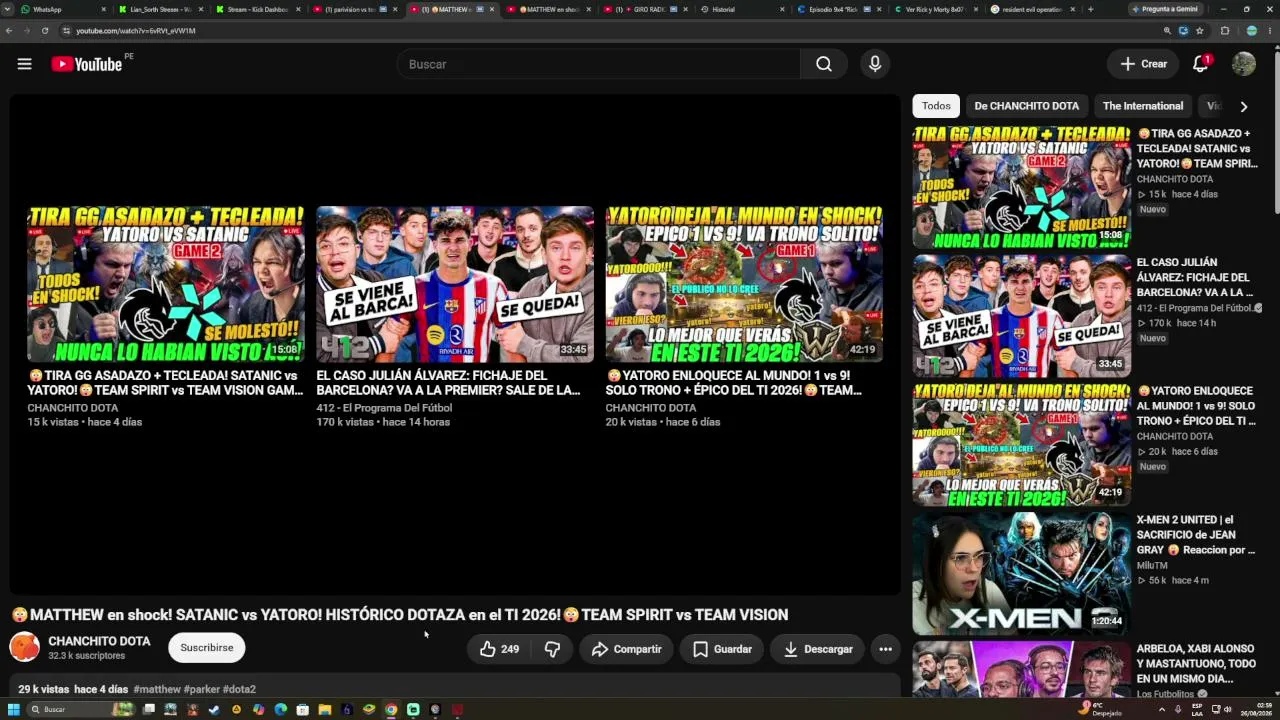Viewport: 1280px width, 720px height.
Task: Switch to the resident evil operation tab
Action: pyautogui.click(x=1035, y=9)
